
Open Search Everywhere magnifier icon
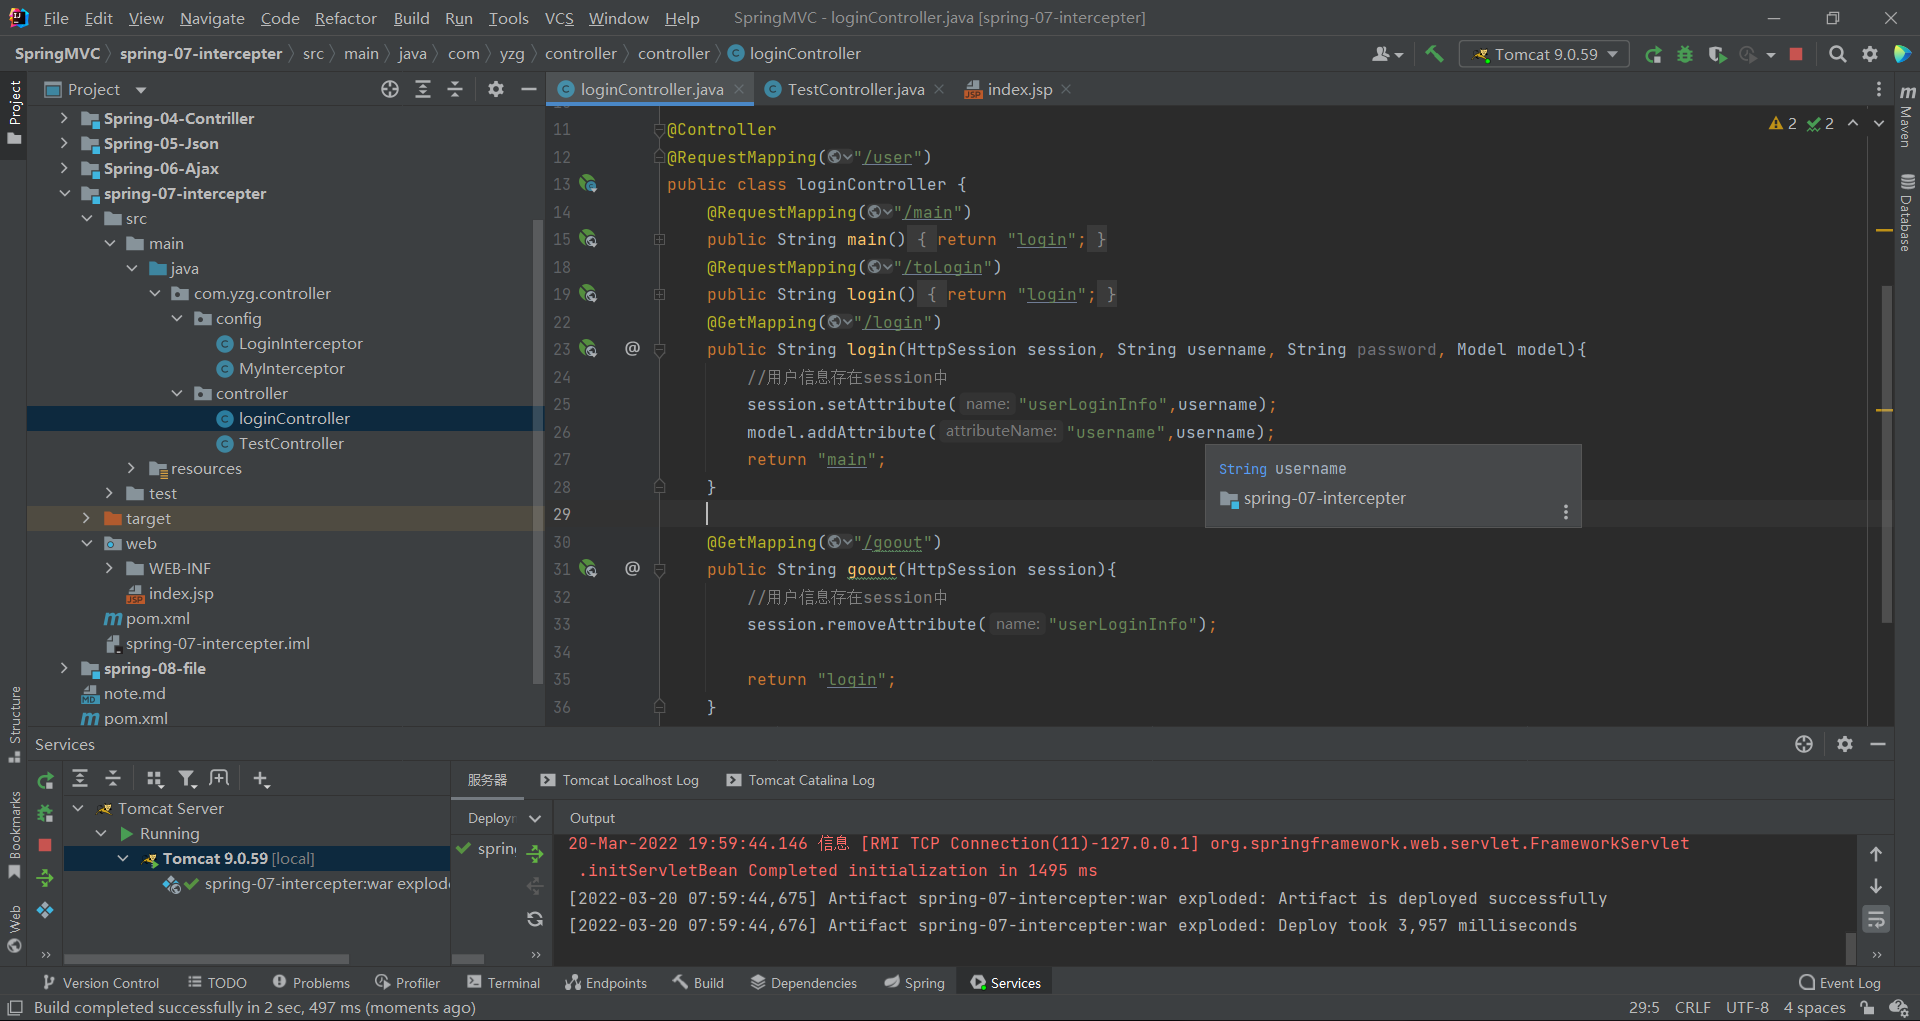[x=1837, y=54]
